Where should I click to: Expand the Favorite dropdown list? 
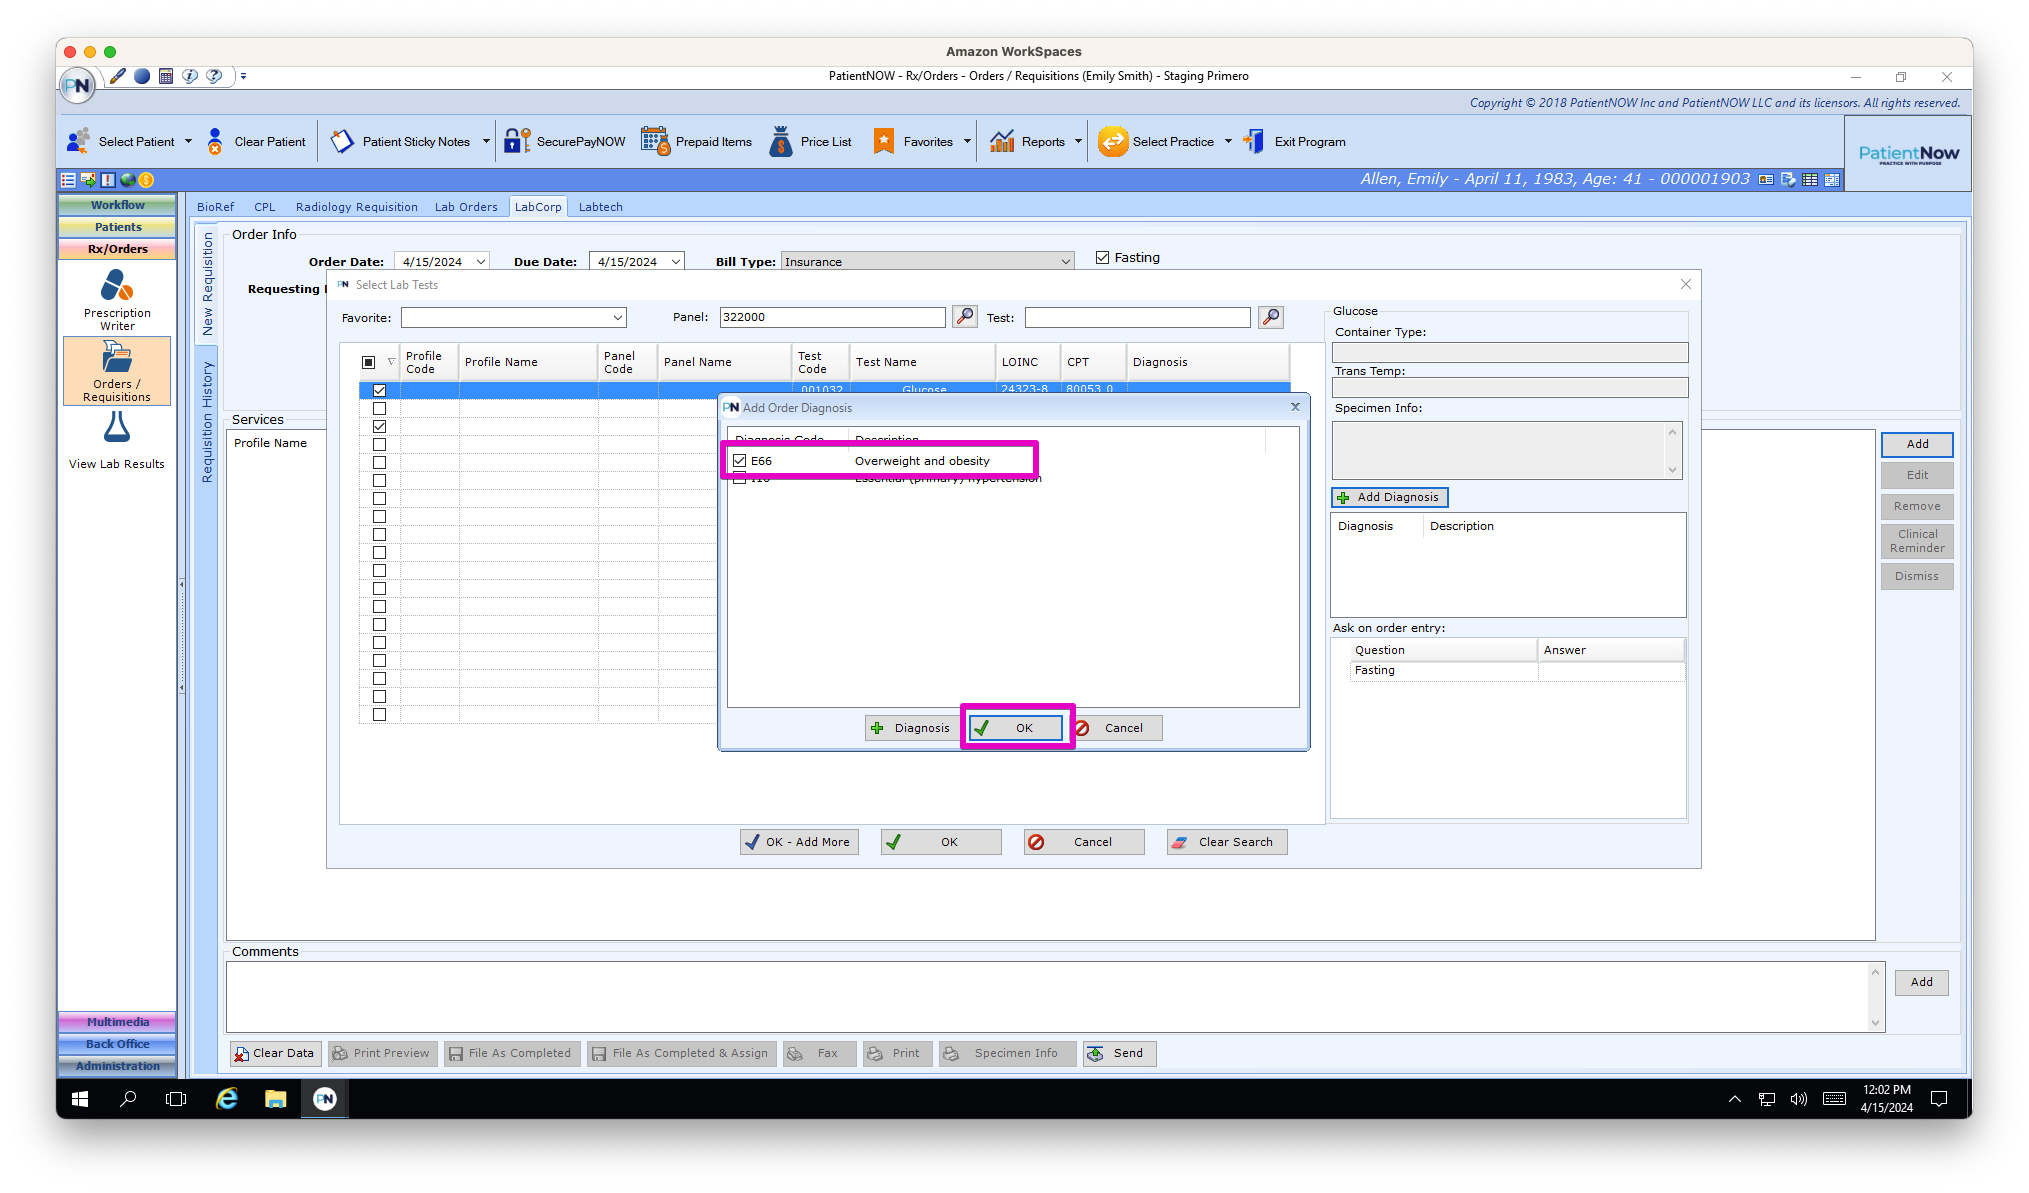pyautogui.click(x=618, y=317)
